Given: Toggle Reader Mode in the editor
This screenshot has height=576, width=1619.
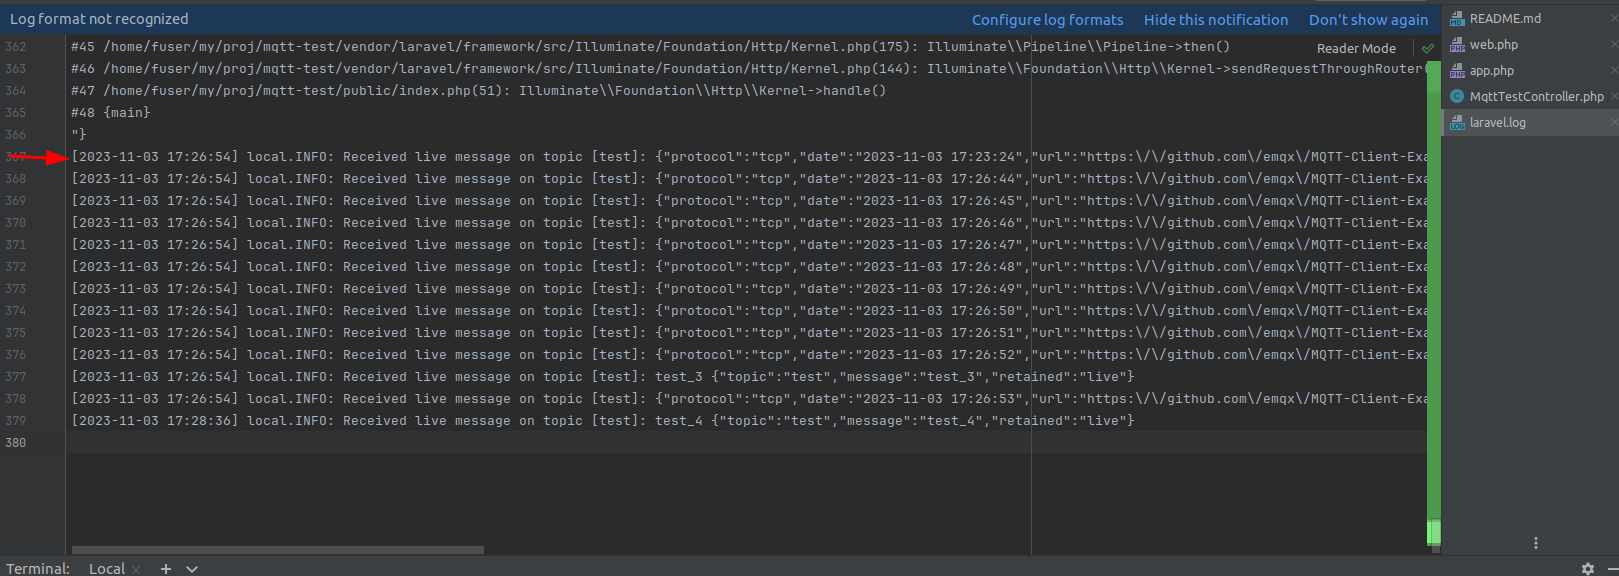Looking at the screenshot, I should [1356, 48].
